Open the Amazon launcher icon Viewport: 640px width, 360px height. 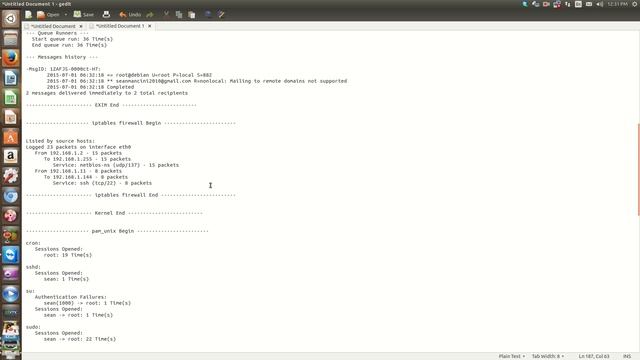pyautogui.click(x=11, y=156)
